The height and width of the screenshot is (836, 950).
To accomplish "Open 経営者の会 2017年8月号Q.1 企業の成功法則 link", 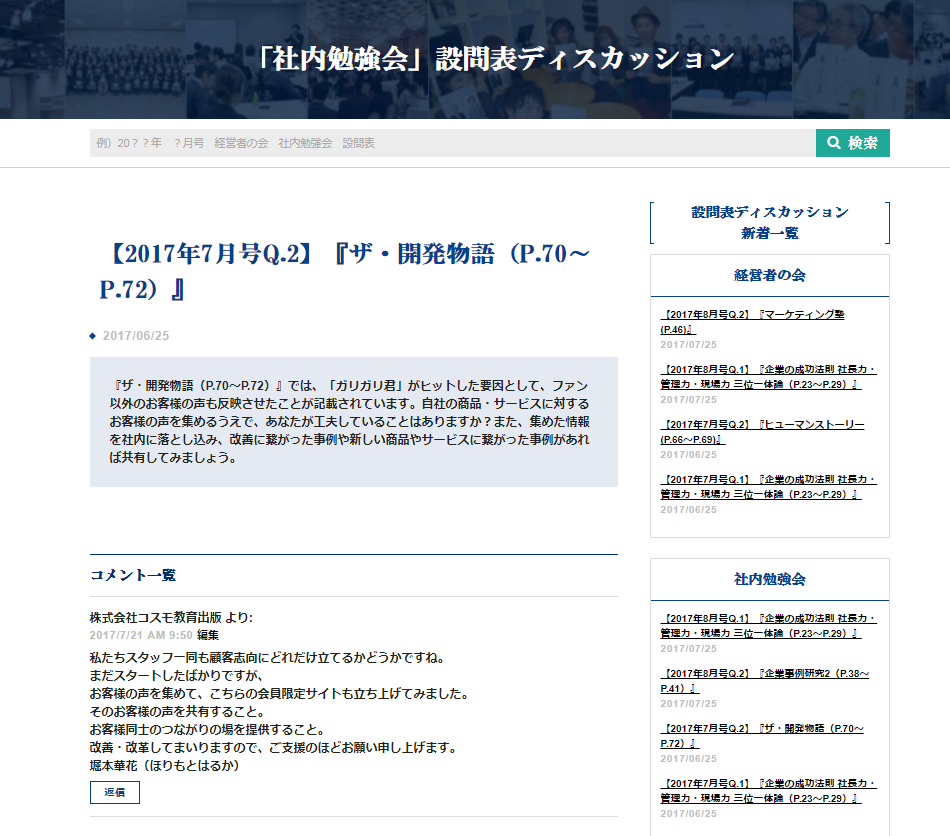I will [768, 377].
